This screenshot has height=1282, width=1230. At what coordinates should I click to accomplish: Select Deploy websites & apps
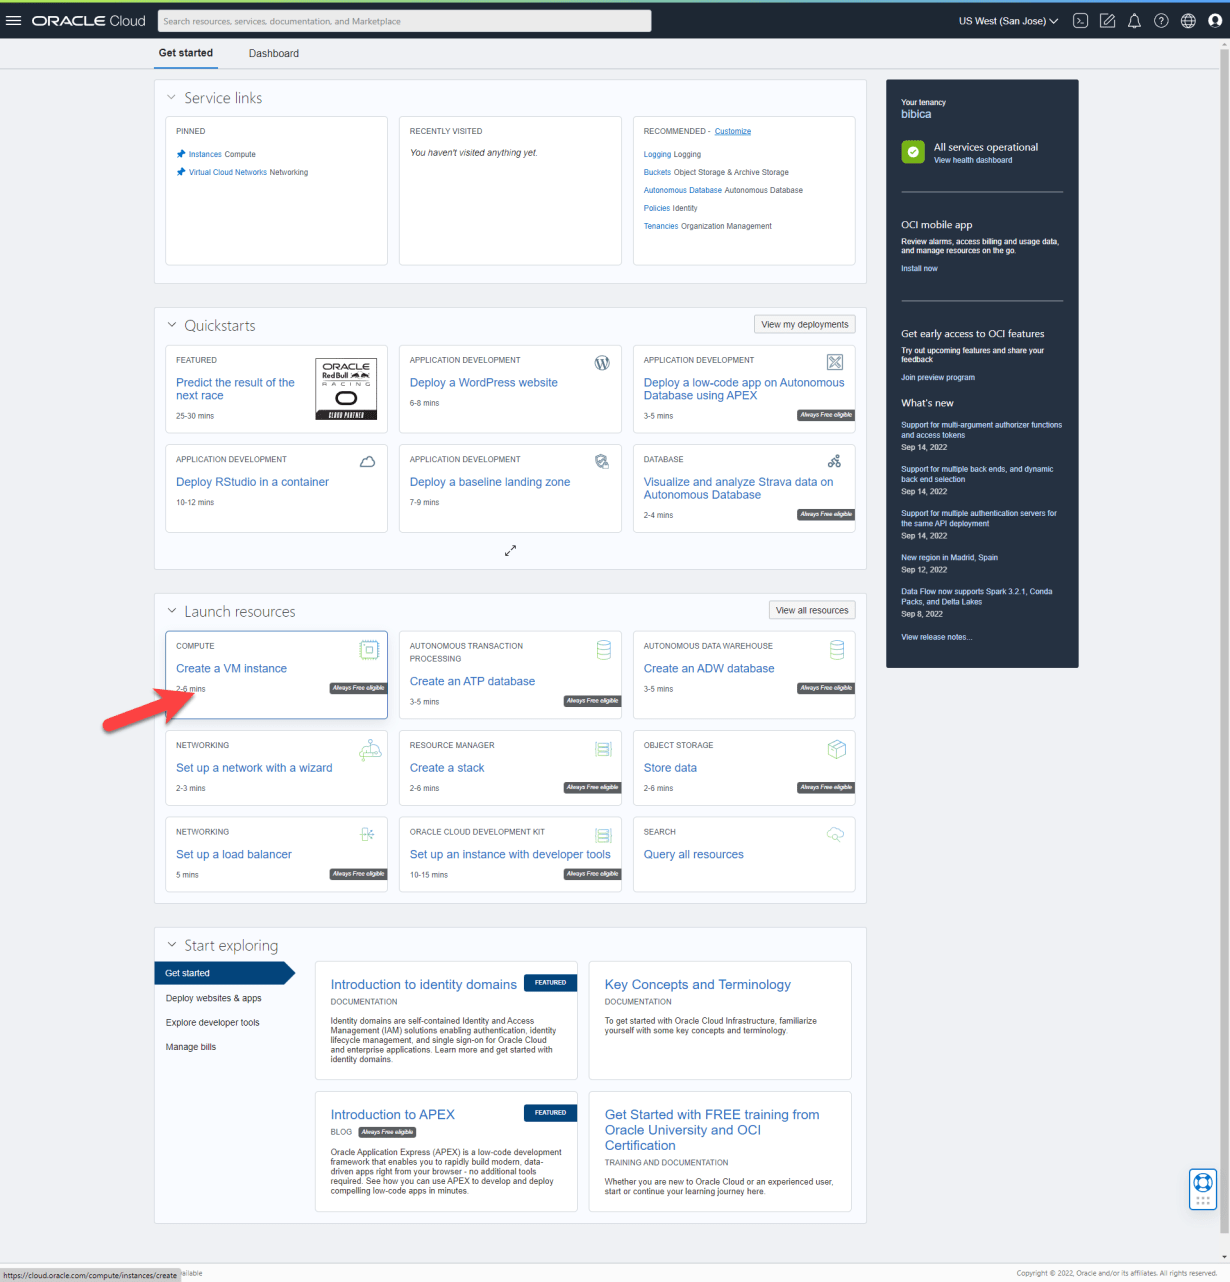[x=214, y=998]
